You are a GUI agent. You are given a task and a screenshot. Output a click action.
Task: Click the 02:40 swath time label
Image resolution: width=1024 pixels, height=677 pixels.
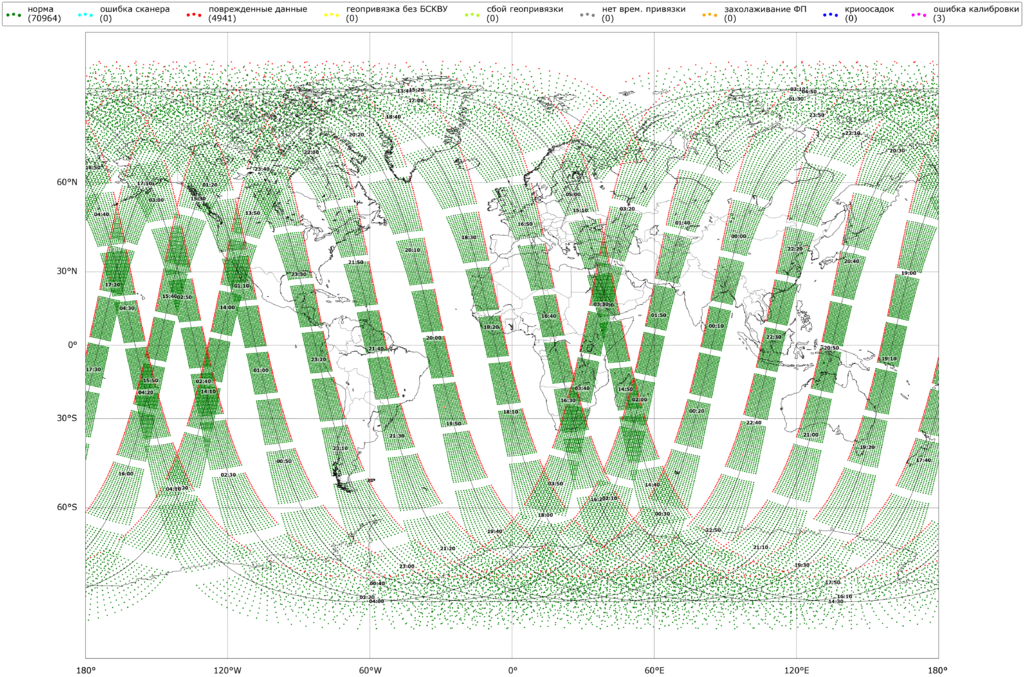[x=204, y=381]
